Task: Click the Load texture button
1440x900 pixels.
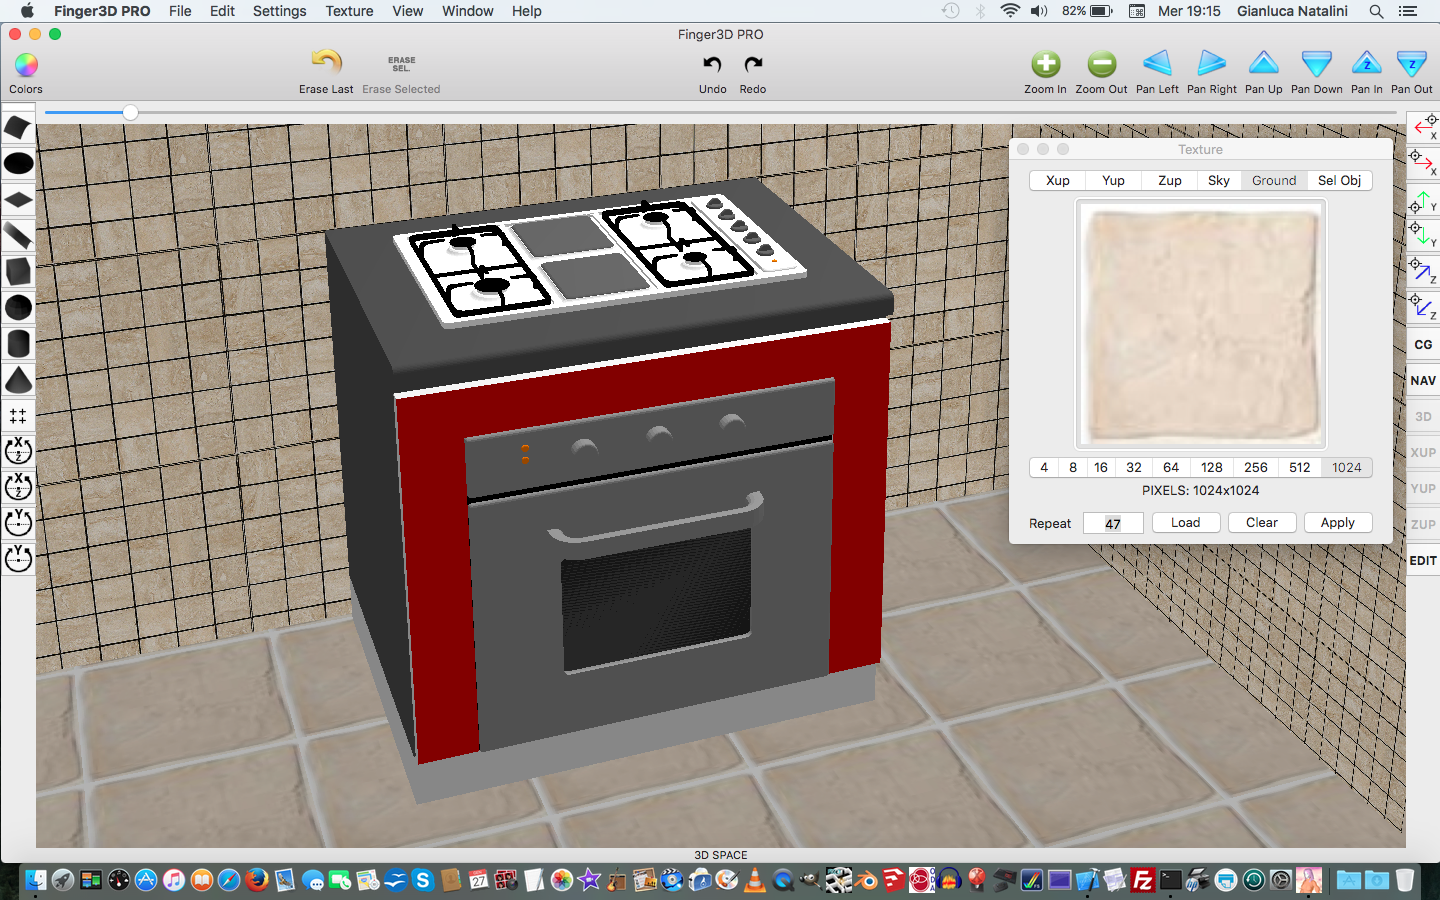Action: (x=1185, y=522)
